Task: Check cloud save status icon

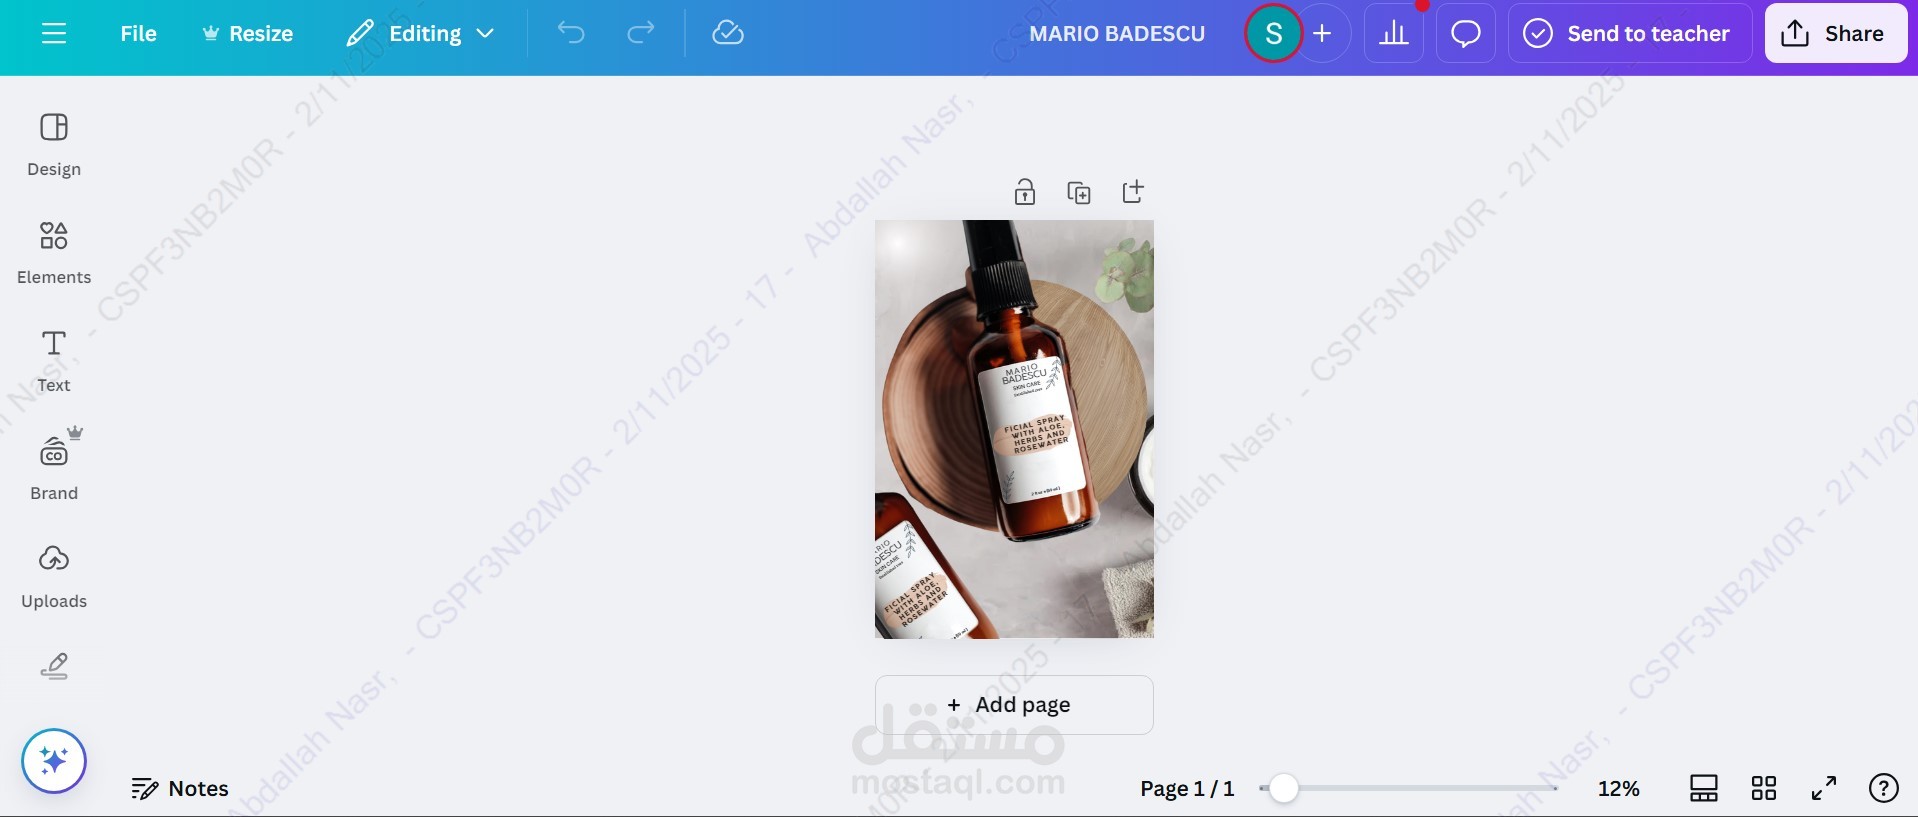Action: click(x=728, y=34)
